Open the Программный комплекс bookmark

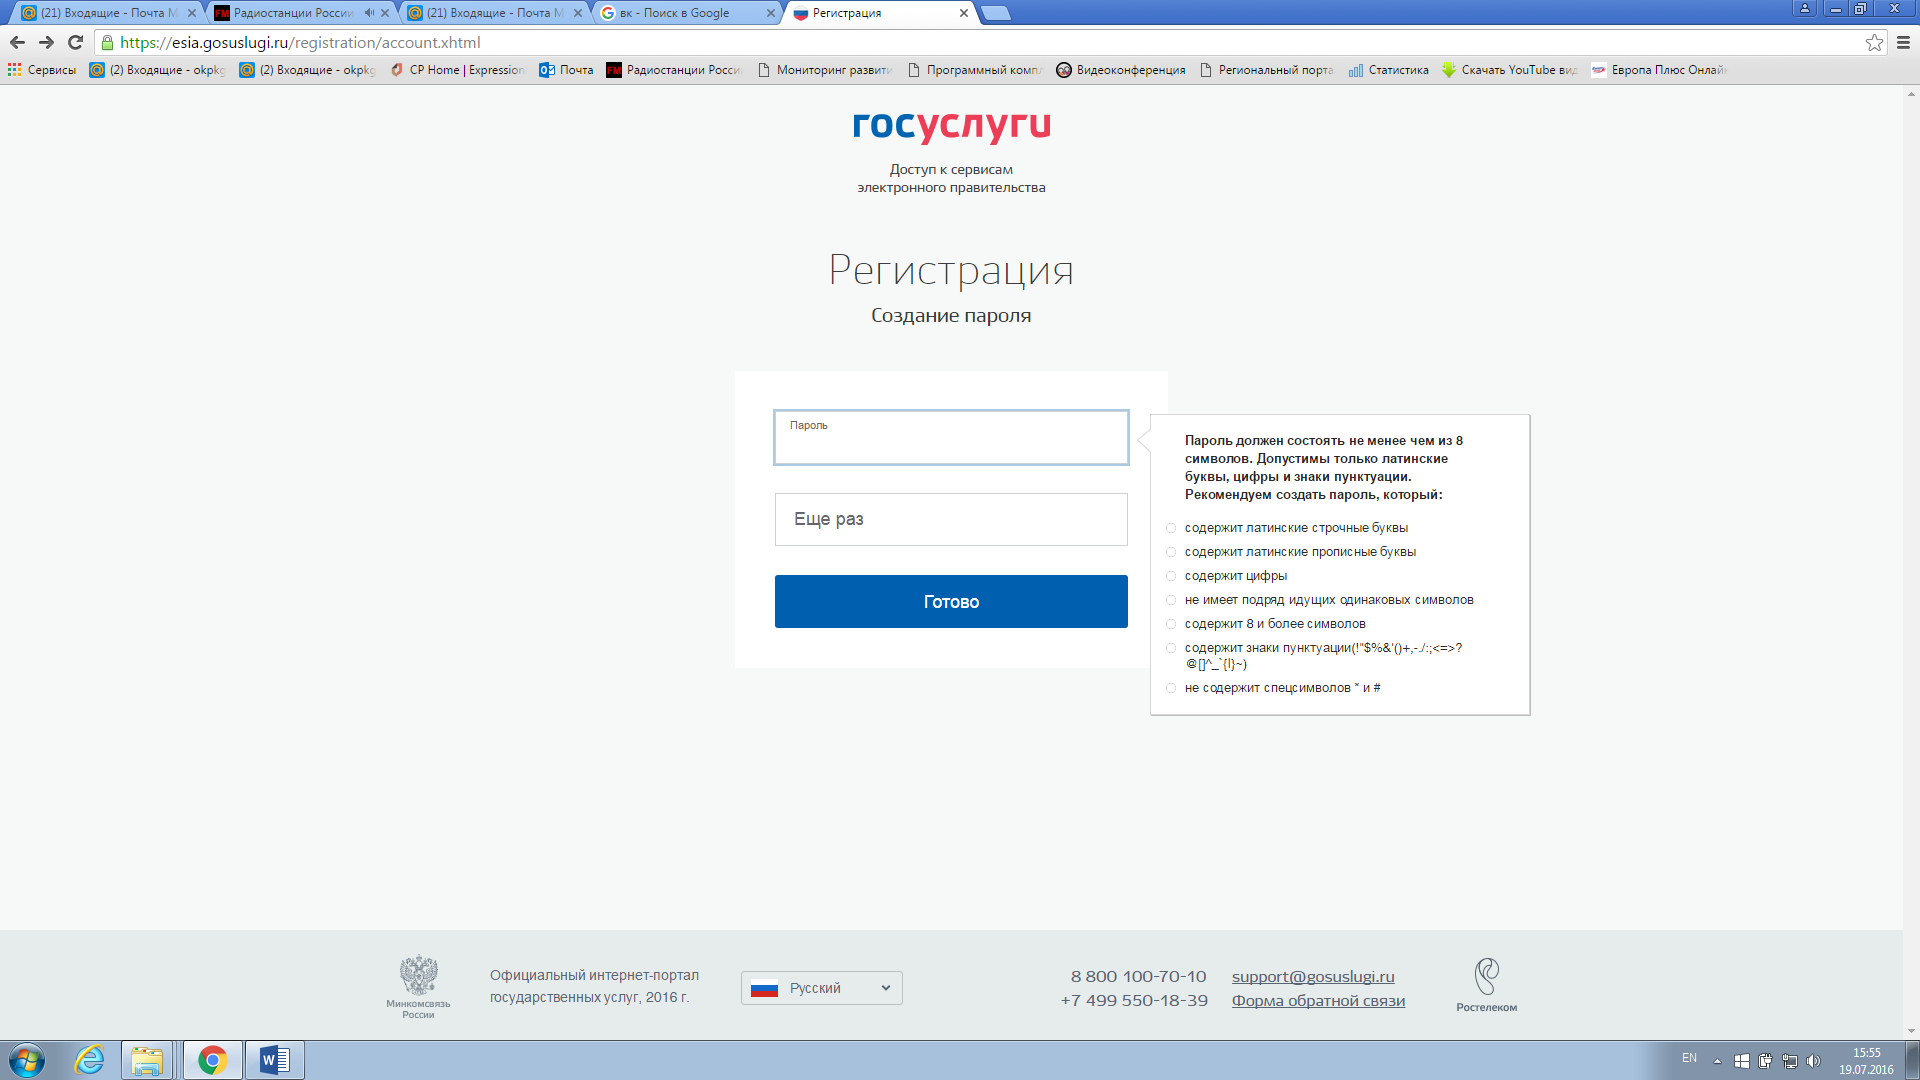coord(975,70)
